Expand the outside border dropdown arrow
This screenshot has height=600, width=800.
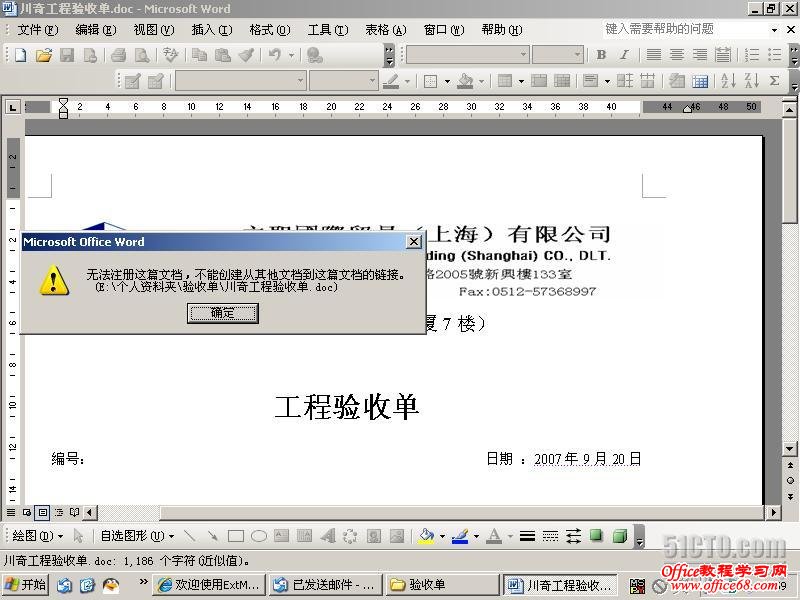(447, 81)
